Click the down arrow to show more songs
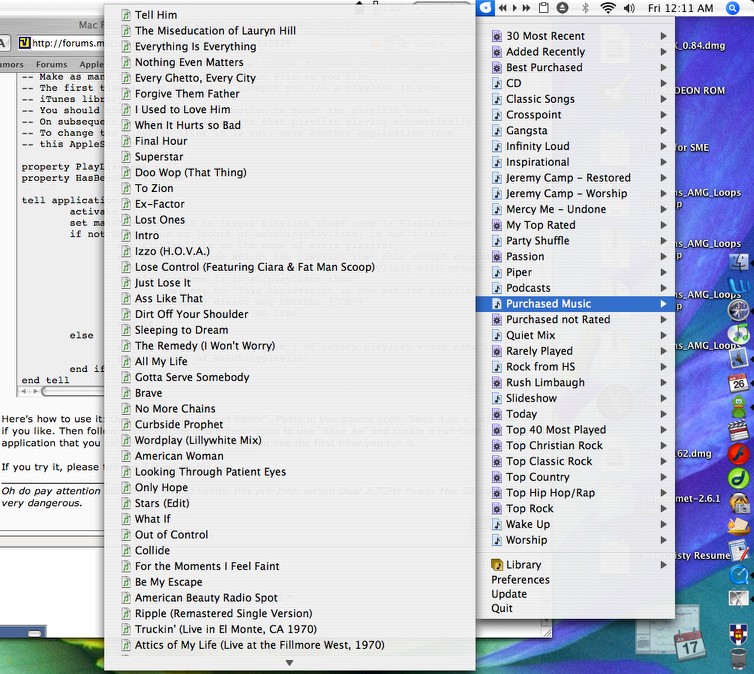The width and height of the screenshot is (754, 674). pos(289,663)
